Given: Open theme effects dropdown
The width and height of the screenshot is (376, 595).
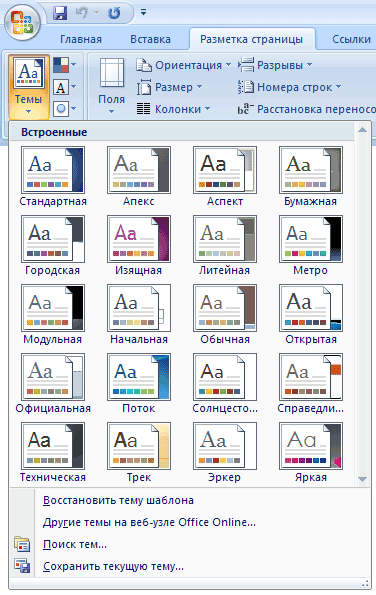Looking at the screenshot, I should click(65, 109).
